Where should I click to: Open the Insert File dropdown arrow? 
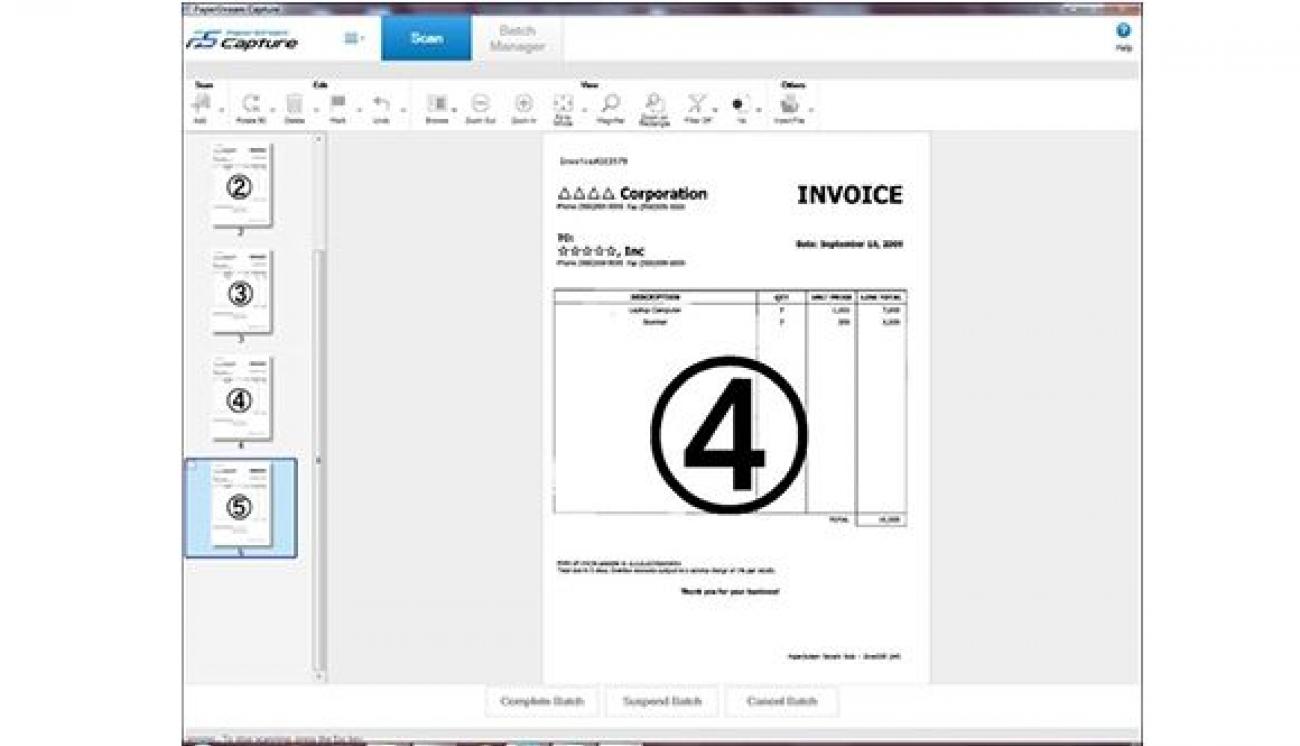pos(811,108)
